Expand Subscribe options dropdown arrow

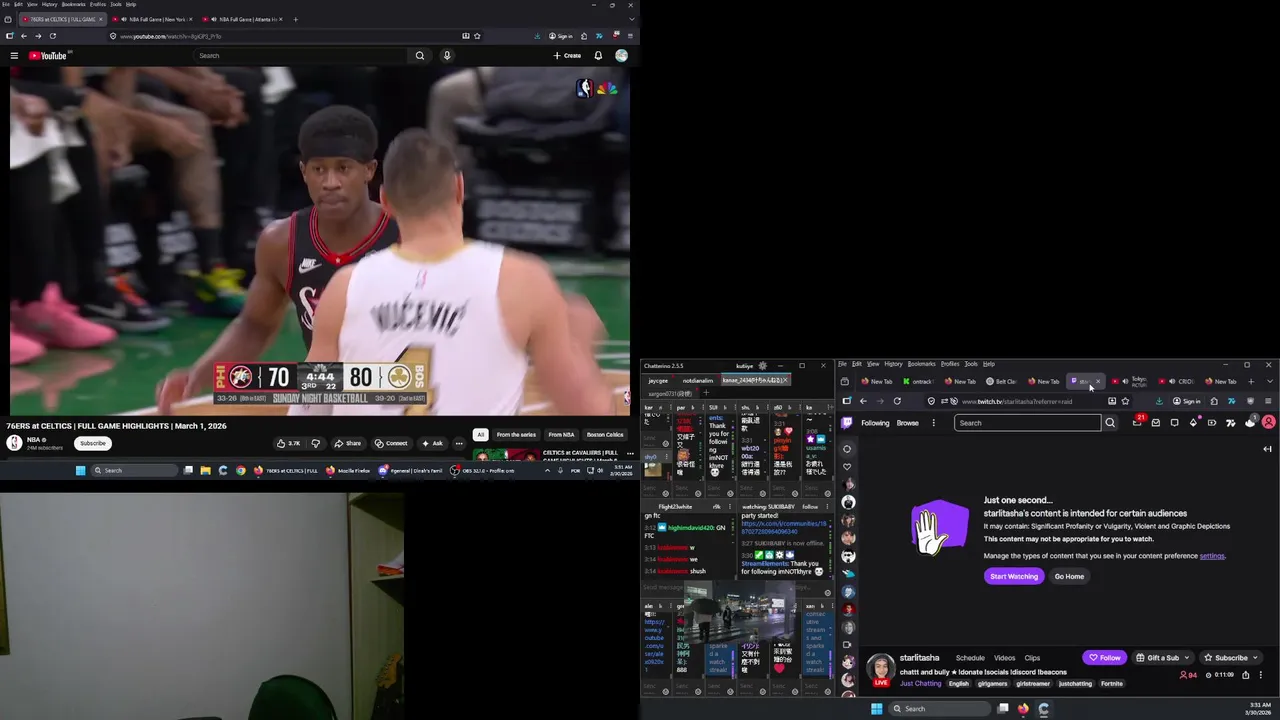(x=1255, y=658)
